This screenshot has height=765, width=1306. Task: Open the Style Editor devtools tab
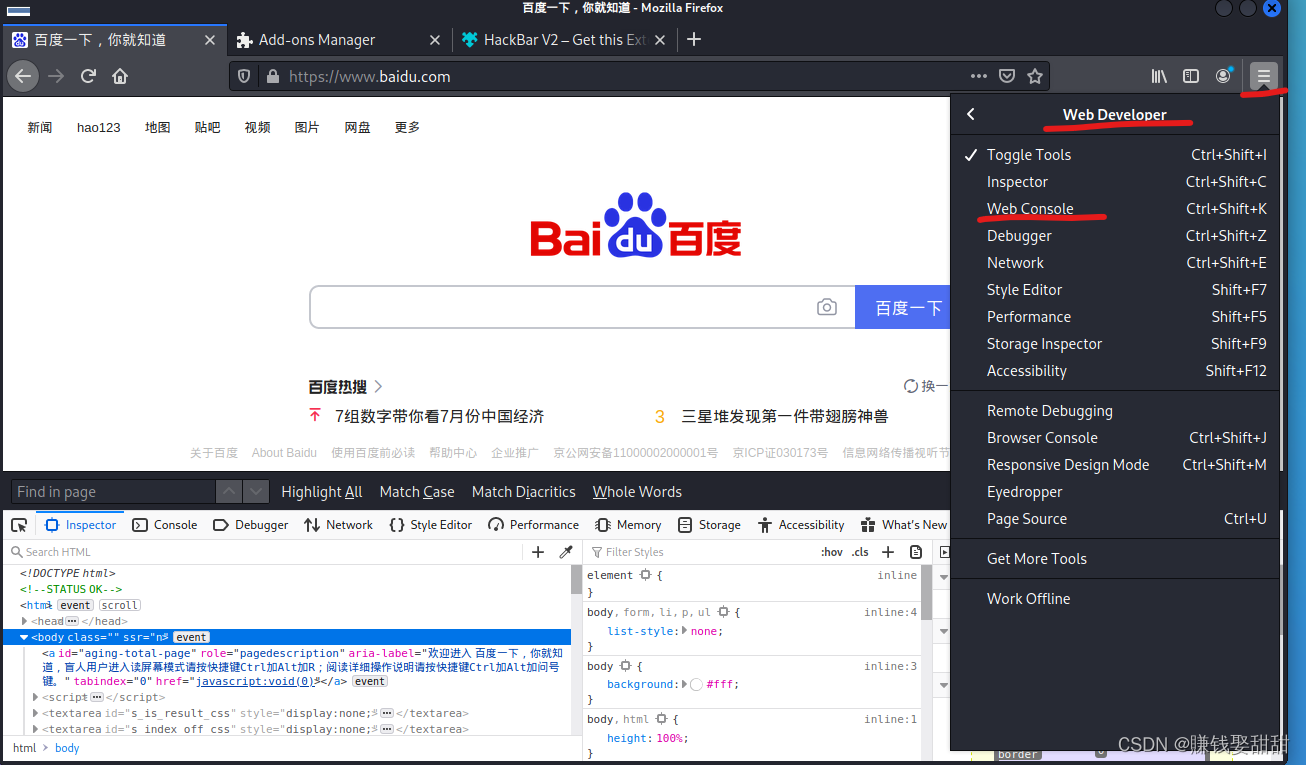click(431, 524)
